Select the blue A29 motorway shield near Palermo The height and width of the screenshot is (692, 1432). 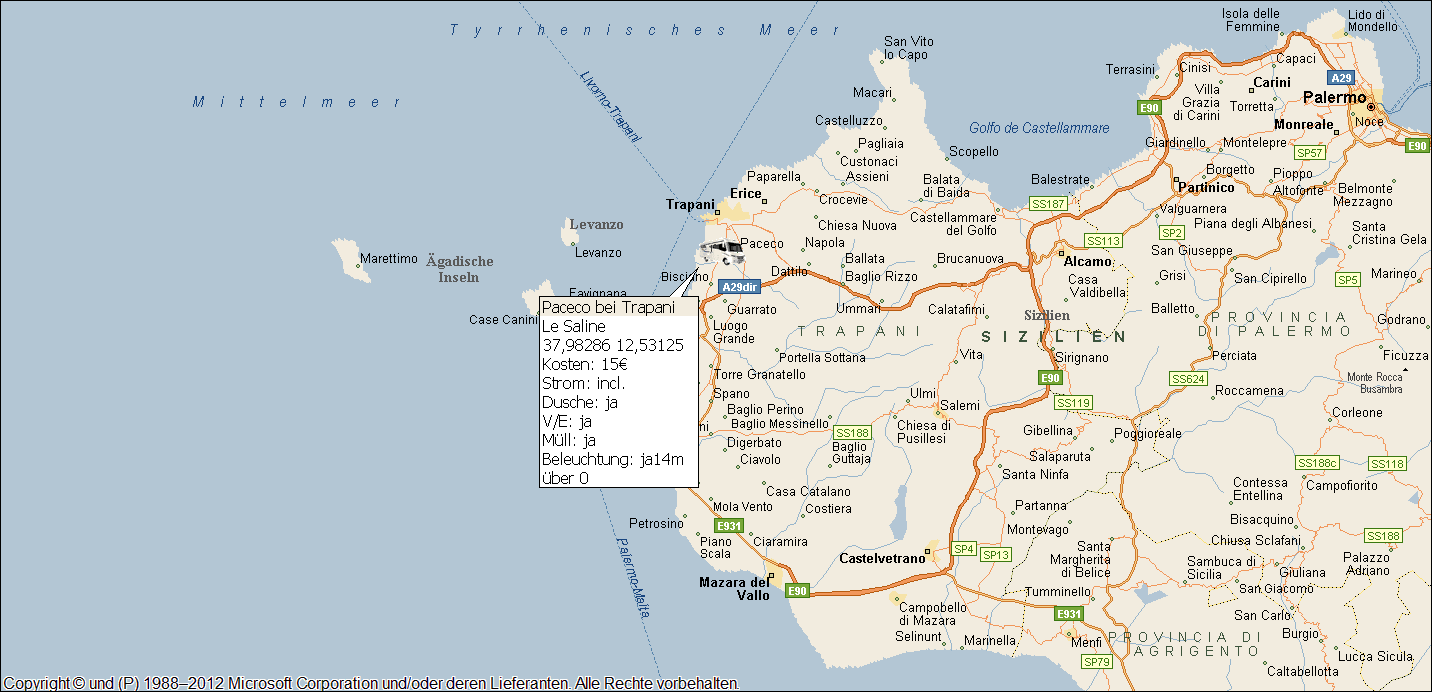[x=1340, y=77]
